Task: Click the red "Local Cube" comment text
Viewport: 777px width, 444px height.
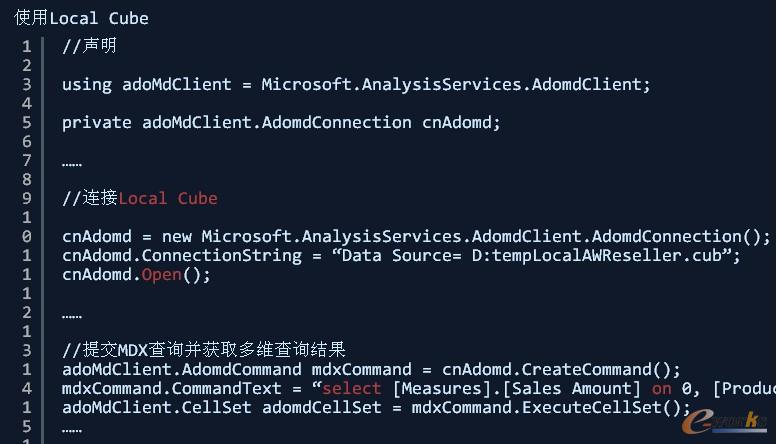Action: 167,198
